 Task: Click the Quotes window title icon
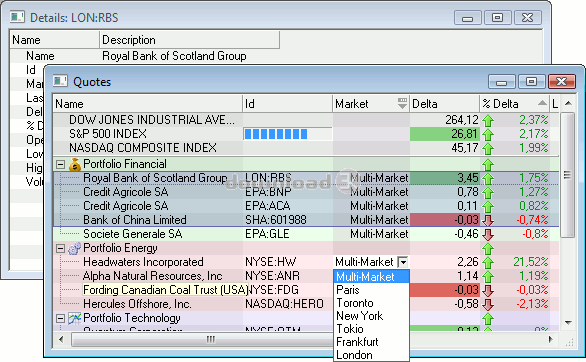(x=60, y=81)
